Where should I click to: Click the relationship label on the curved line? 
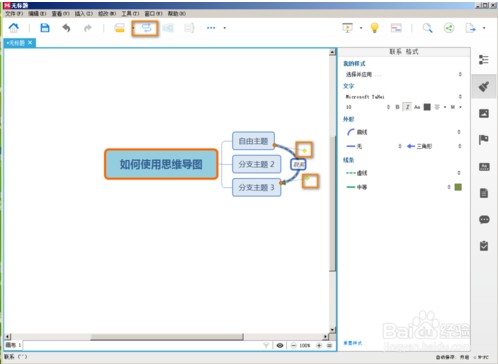click(298, 164)
